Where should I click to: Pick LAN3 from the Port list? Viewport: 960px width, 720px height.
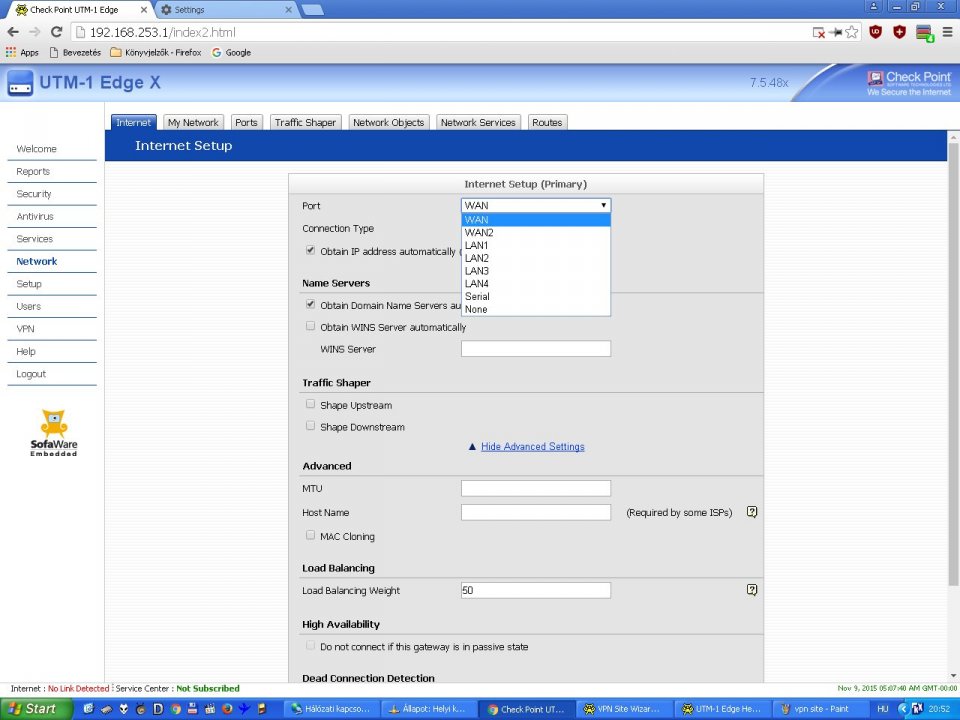[x=536, y=271]
